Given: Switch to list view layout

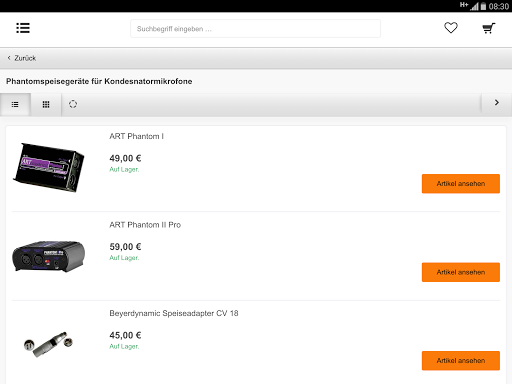Looking at the screenshot, I should tap(15, 105).
